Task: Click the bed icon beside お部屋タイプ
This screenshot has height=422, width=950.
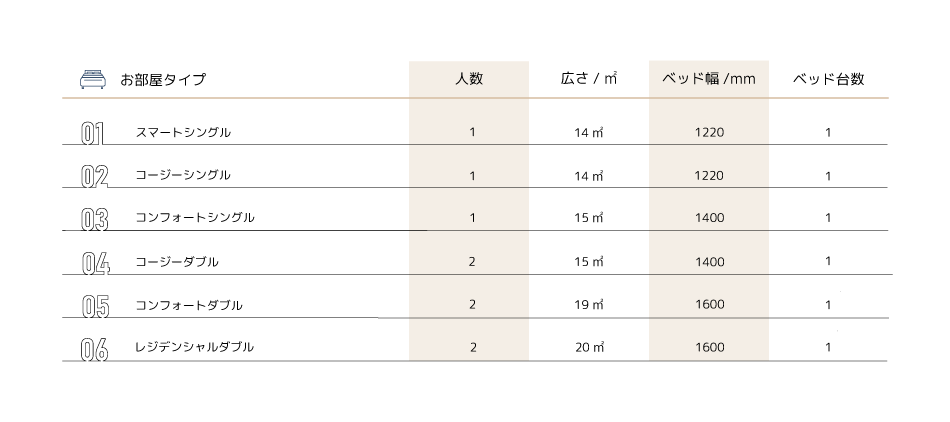Action: (93, 79)
